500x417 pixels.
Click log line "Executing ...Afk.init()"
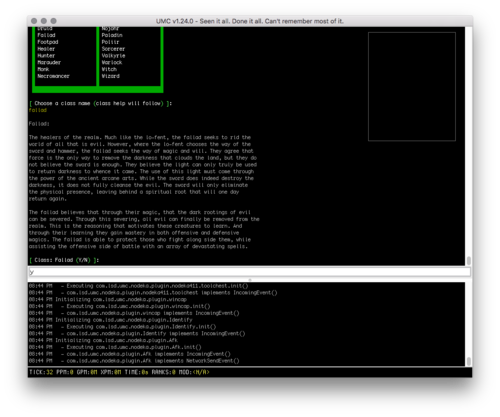[x=115, y=347]
